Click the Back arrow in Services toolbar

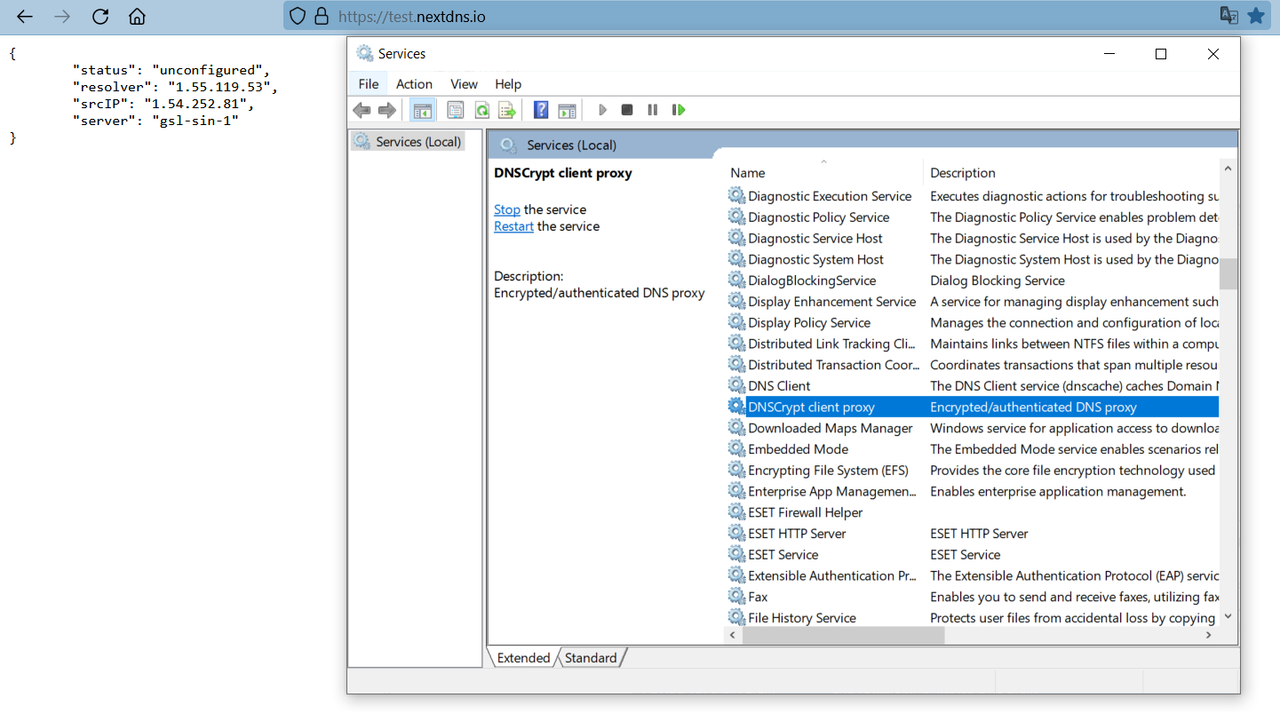tap(362, 110)
